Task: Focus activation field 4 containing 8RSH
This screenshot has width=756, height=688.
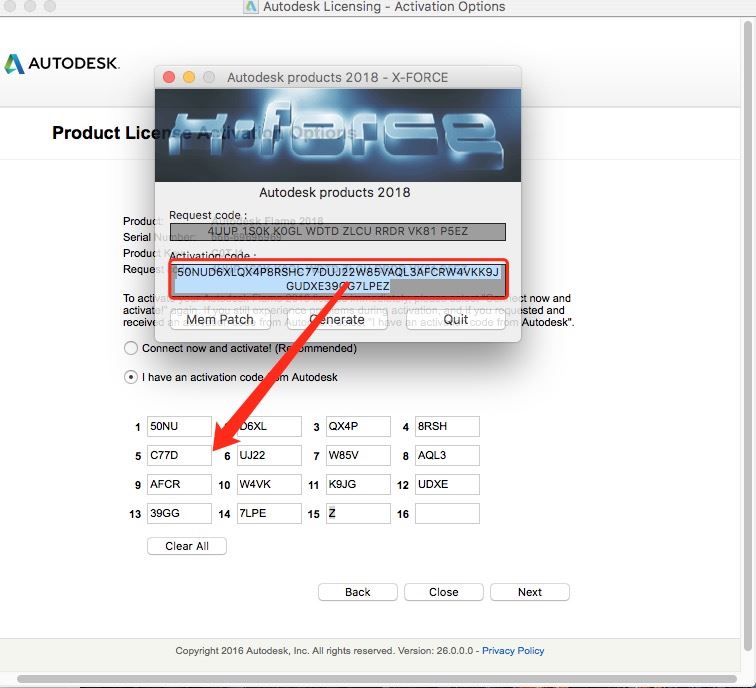Action: click(447, 427)
